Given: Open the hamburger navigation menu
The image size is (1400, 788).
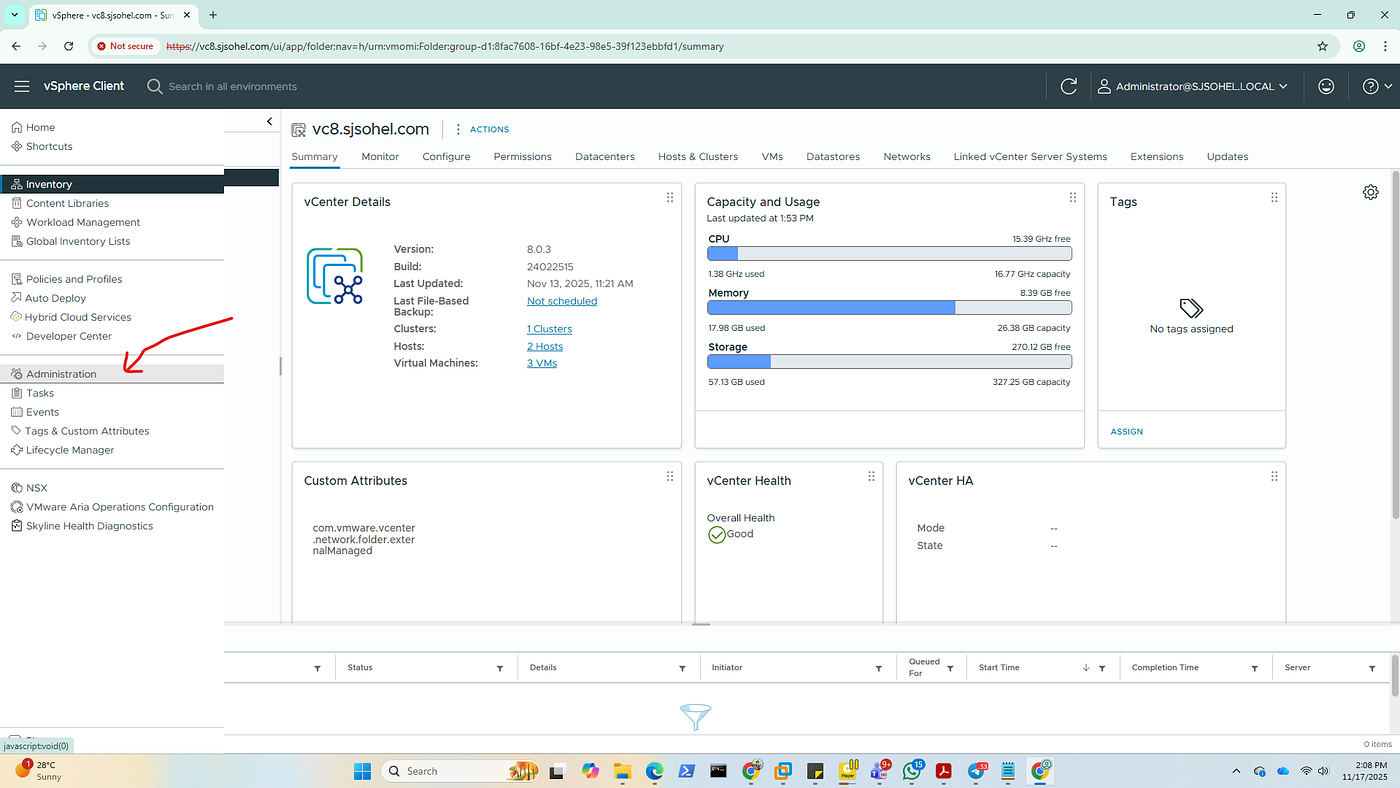Looking at the screenshot, I should point(21,86).
